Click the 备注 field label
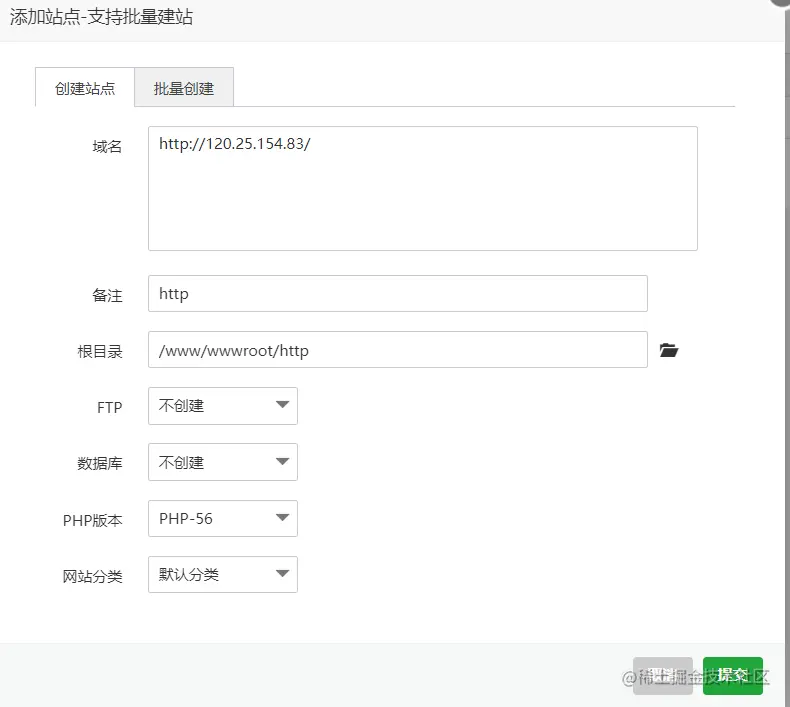The width and height of the screenshot is (790, 707). 107,295
